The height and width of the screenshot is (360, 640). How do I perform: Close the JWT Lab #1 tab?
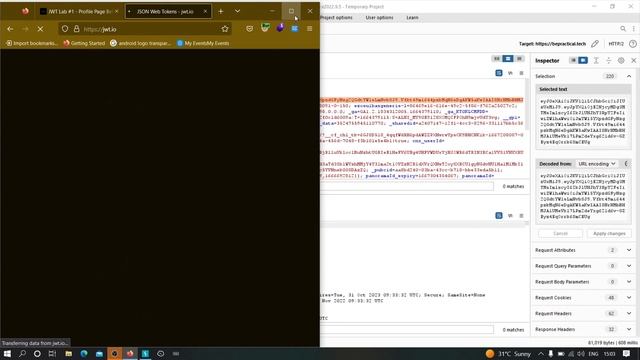pos(117,11)
